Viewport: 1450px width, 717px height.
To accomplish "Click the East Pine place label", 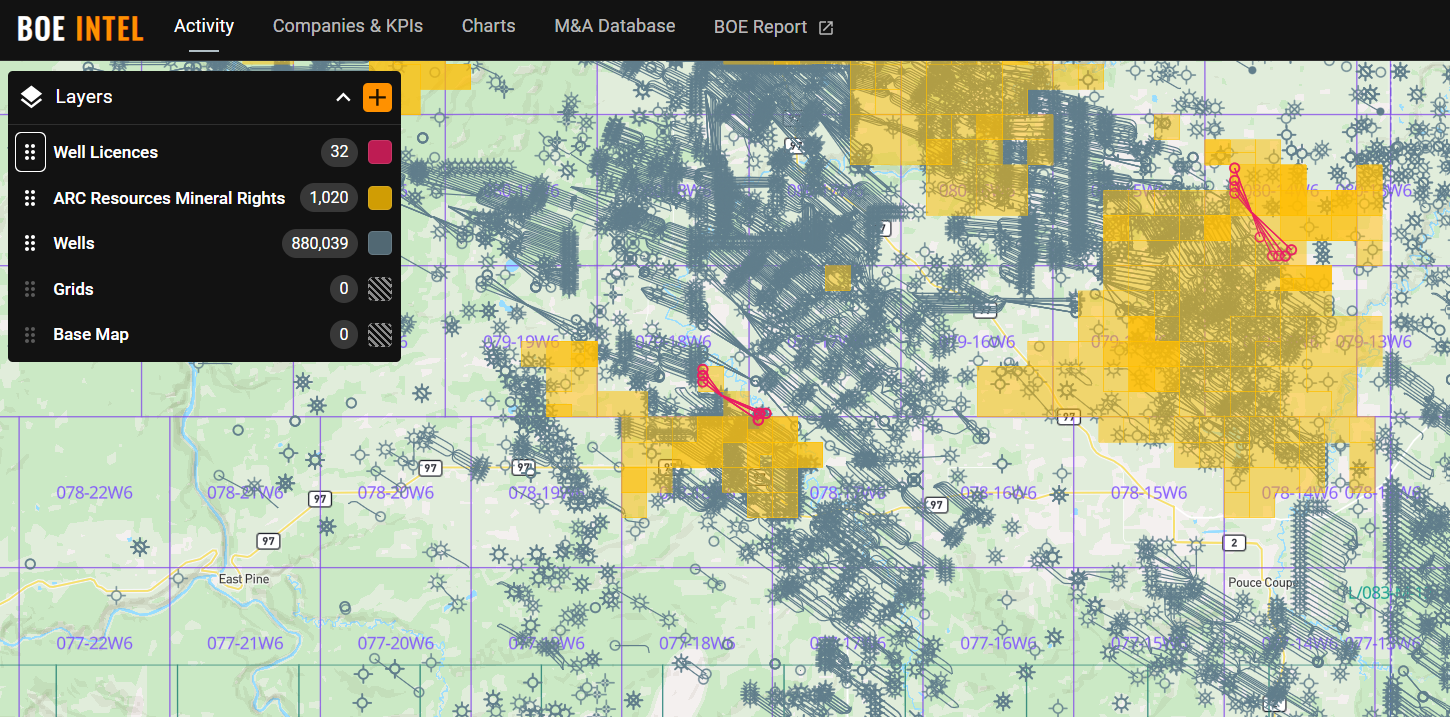I will [244, 579].
